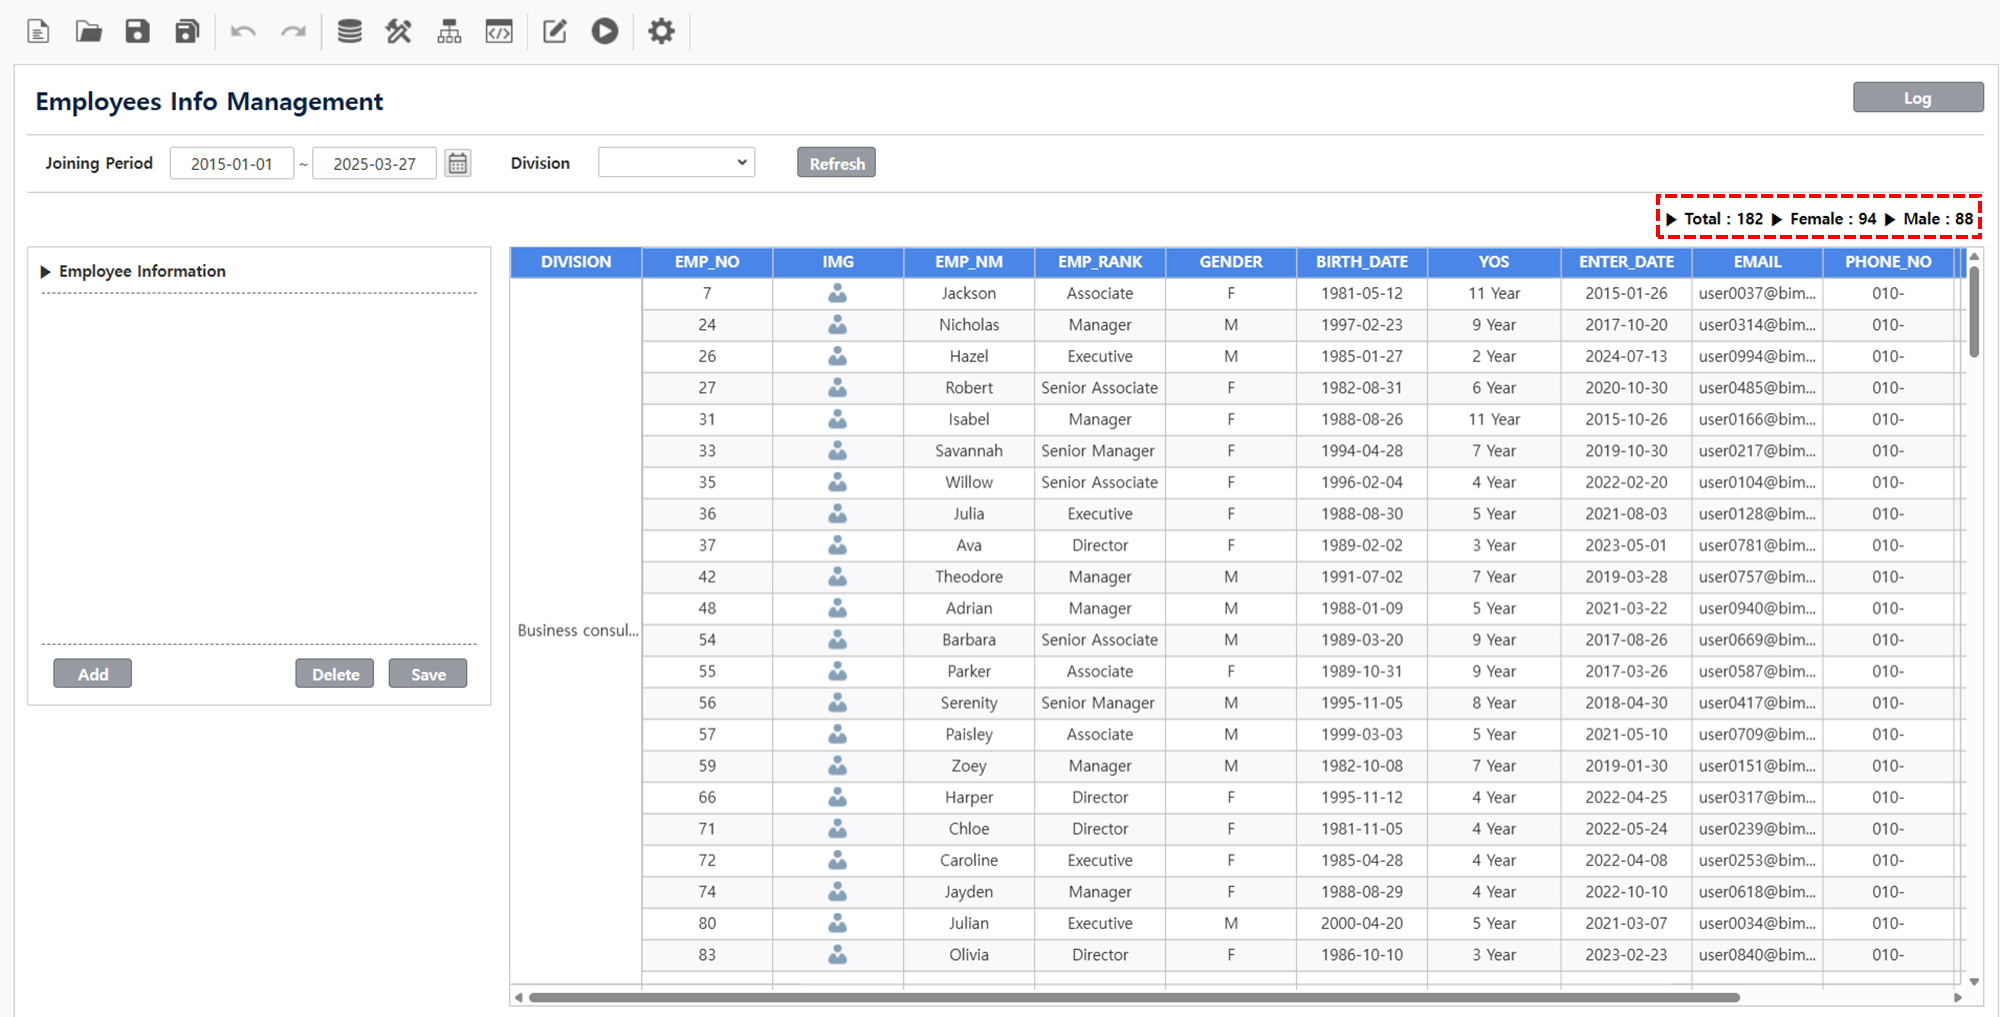2000x1017 pixels.
Task: Click the Refresh button
Action: 836,163
